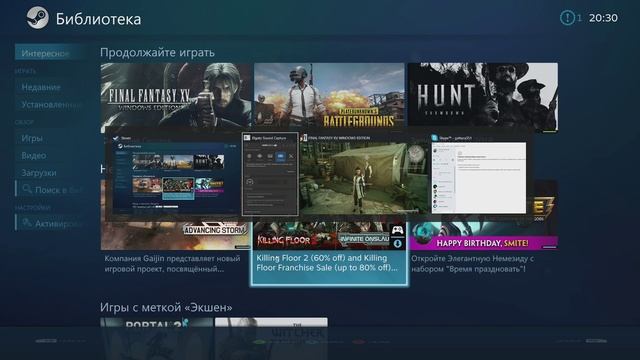The height and width of the screenshot is (360, 640).
Task: Click the Skype icon in the task switcher
Action: coord(435,138)
